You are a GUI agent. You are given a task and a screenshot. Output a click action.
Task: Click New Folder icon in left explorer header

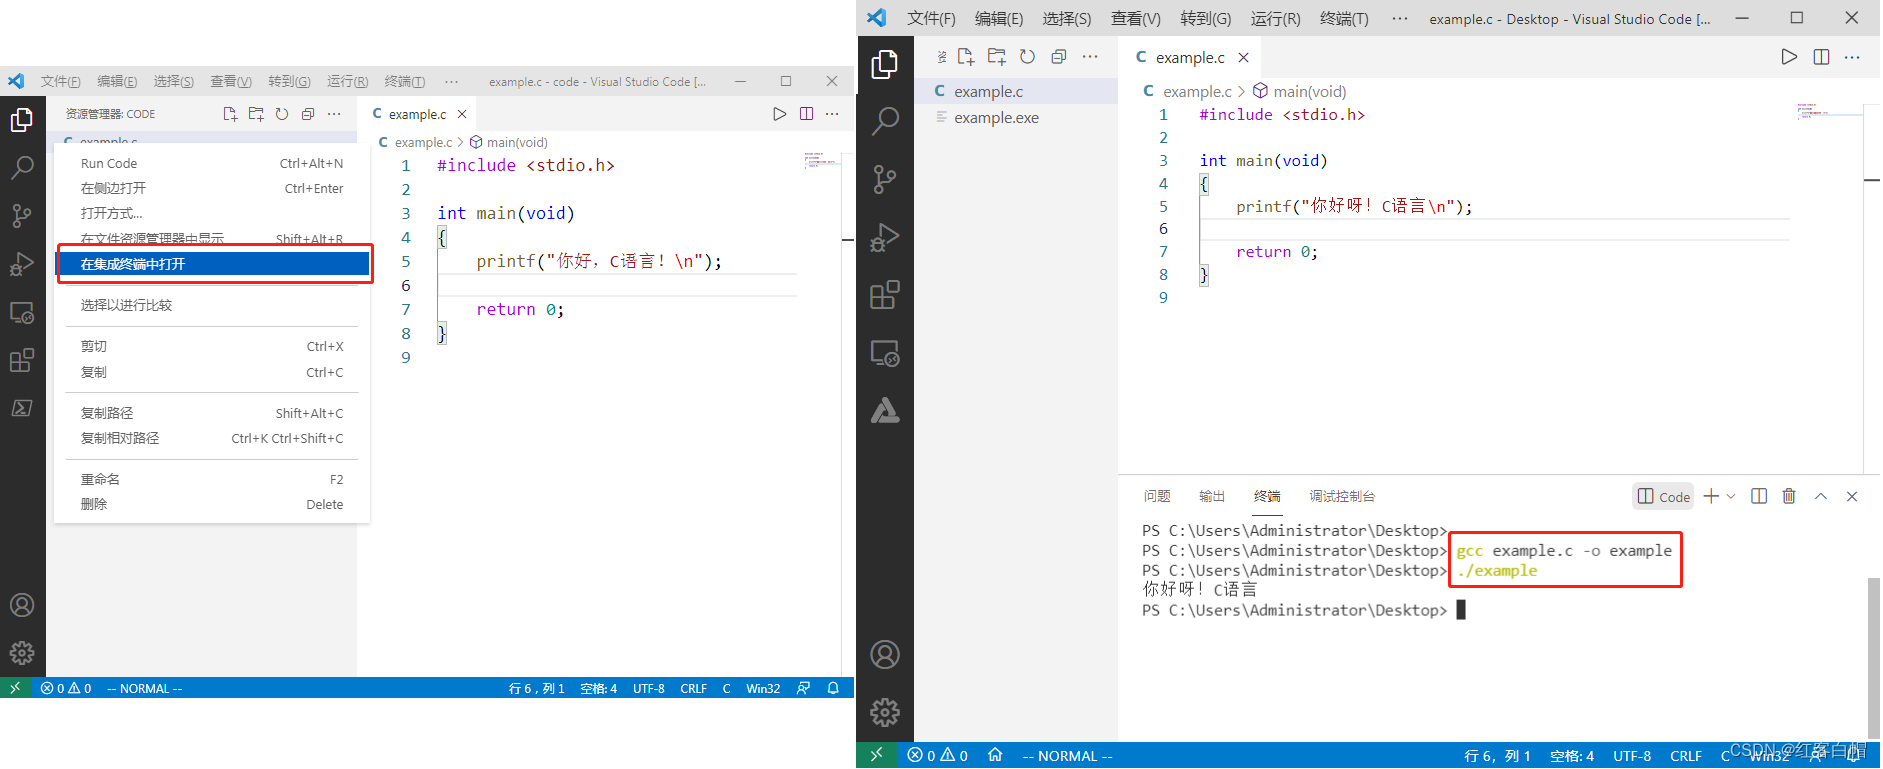tap(256, 114)
